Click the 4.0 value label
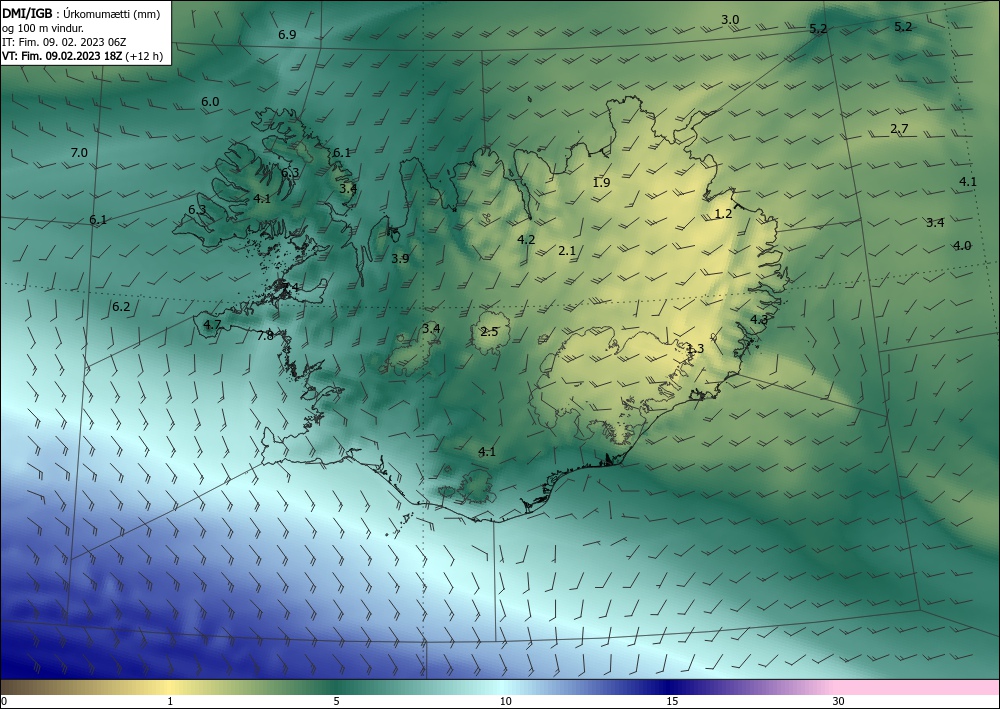The image size is (1000, 709). [962, 245]
